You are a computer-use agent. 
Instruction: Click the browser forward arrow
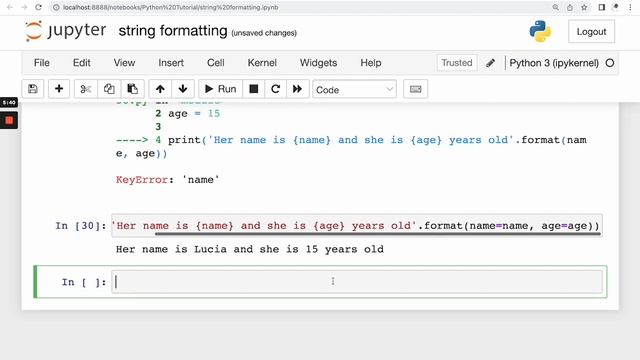(x=24, y=7)
